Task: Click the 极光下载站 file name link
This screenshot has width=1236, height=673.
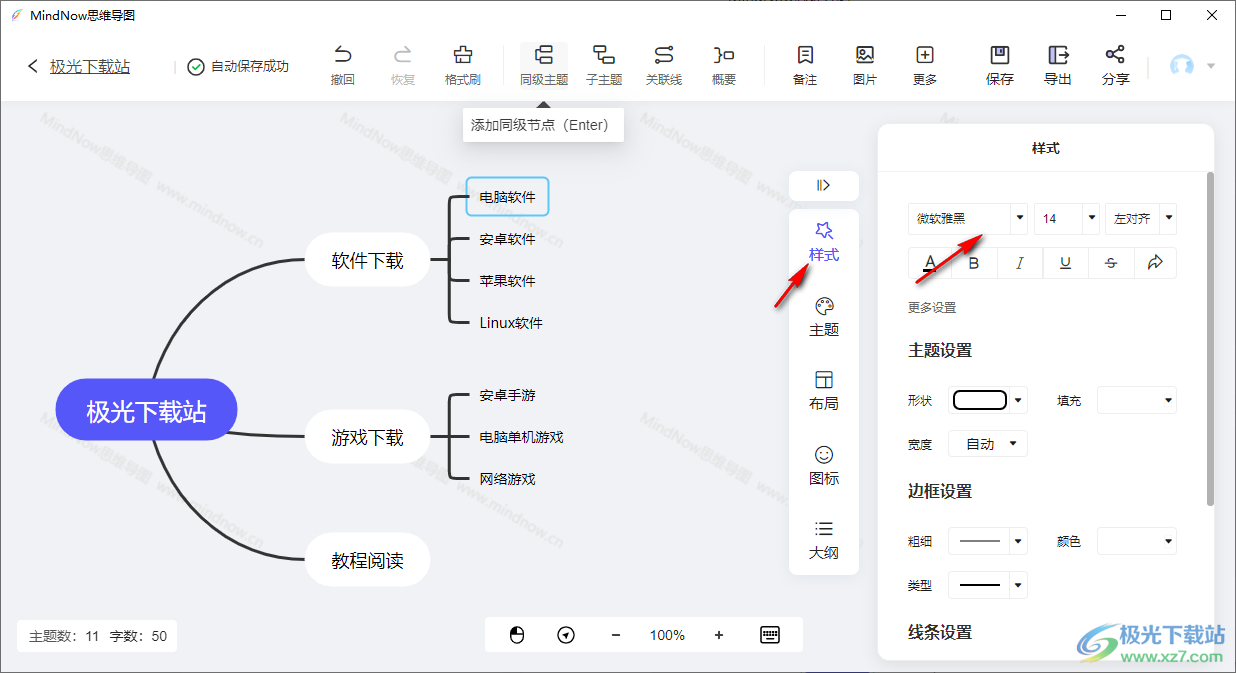Action: click(90, 66)
